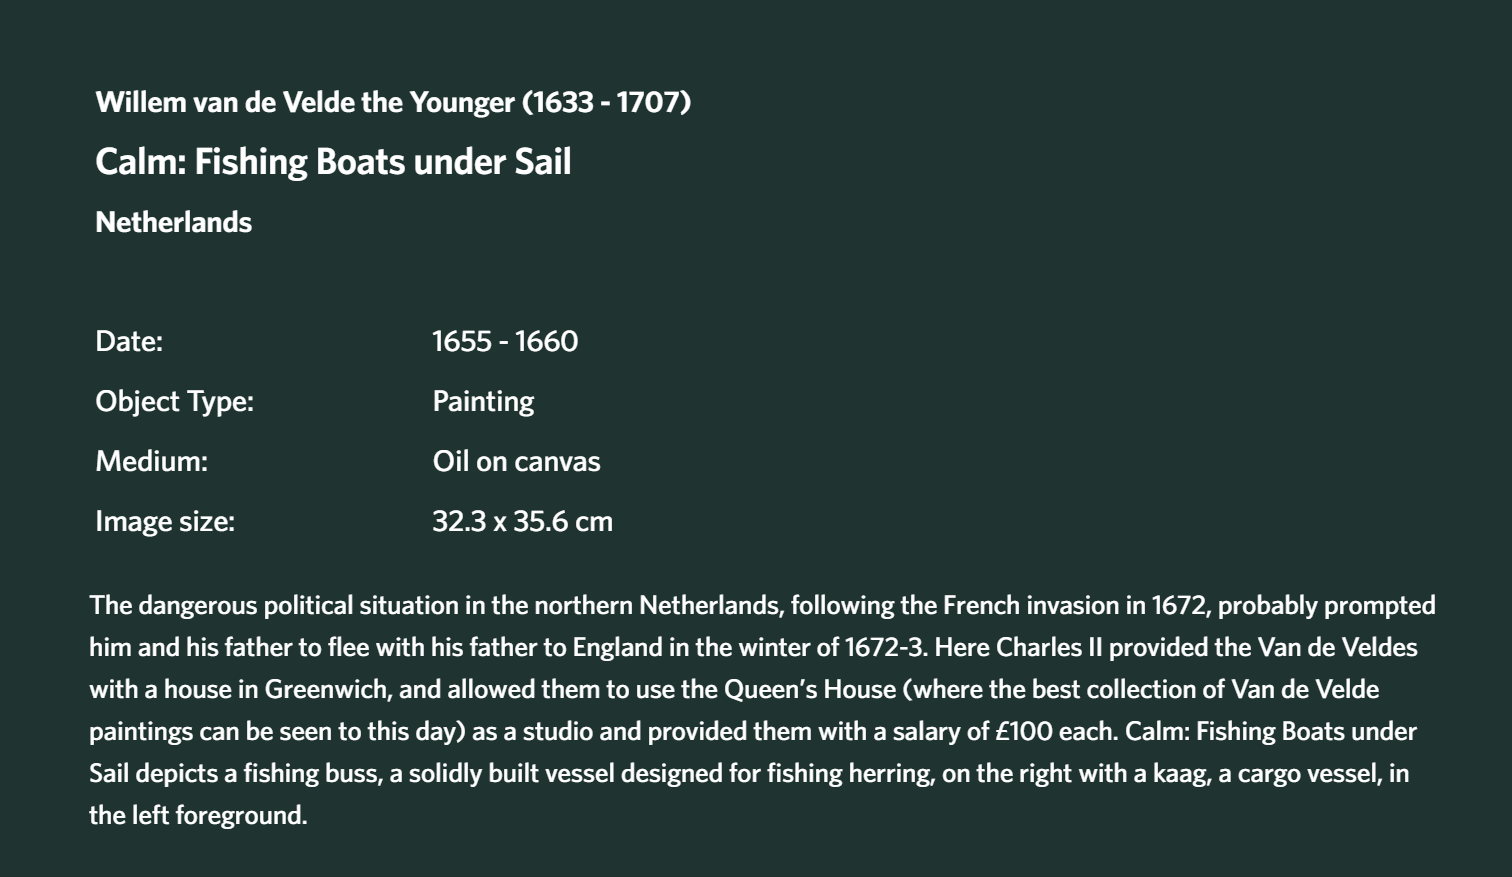This screenshot has height=877, width=1512.
Task: Click the artist lifespan (1633 - 1707)
Action: pyautogui.click(x=606, y=102)
